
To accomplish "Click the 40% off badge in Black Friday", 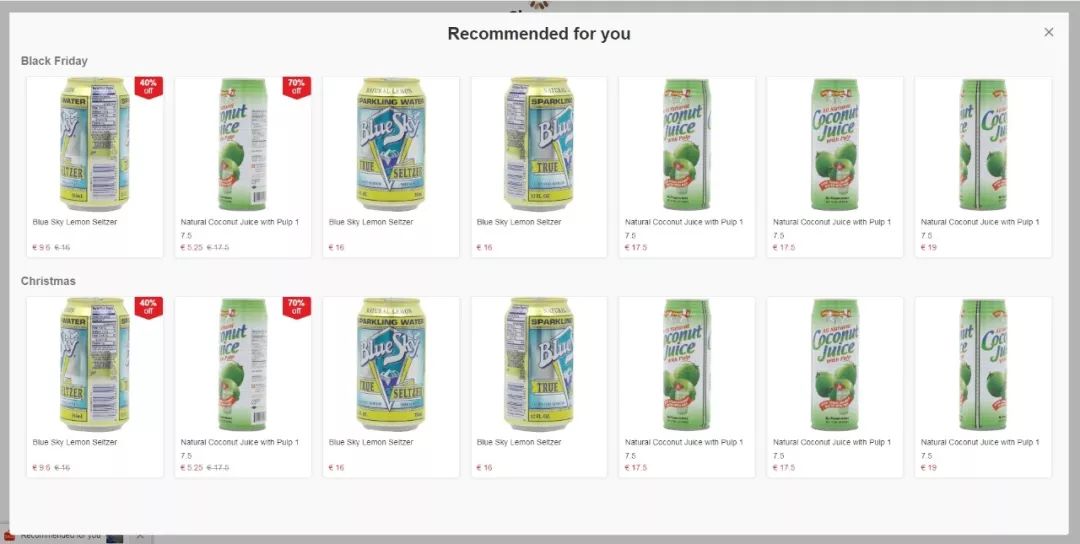I will (x=148, y=87).
